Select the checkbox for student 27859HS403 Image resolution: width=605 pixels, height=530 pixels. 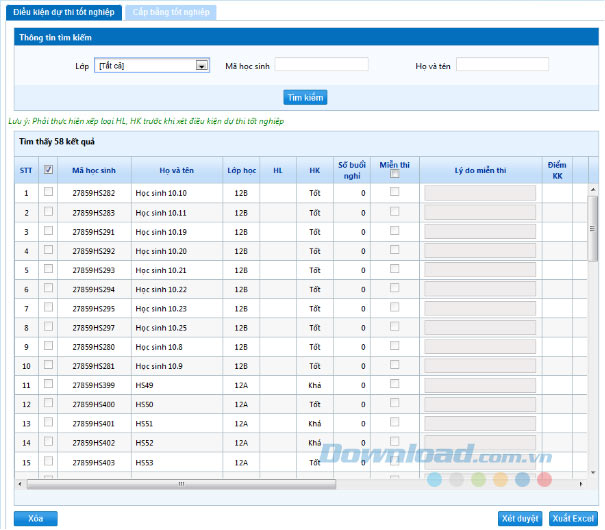point(48,461)
